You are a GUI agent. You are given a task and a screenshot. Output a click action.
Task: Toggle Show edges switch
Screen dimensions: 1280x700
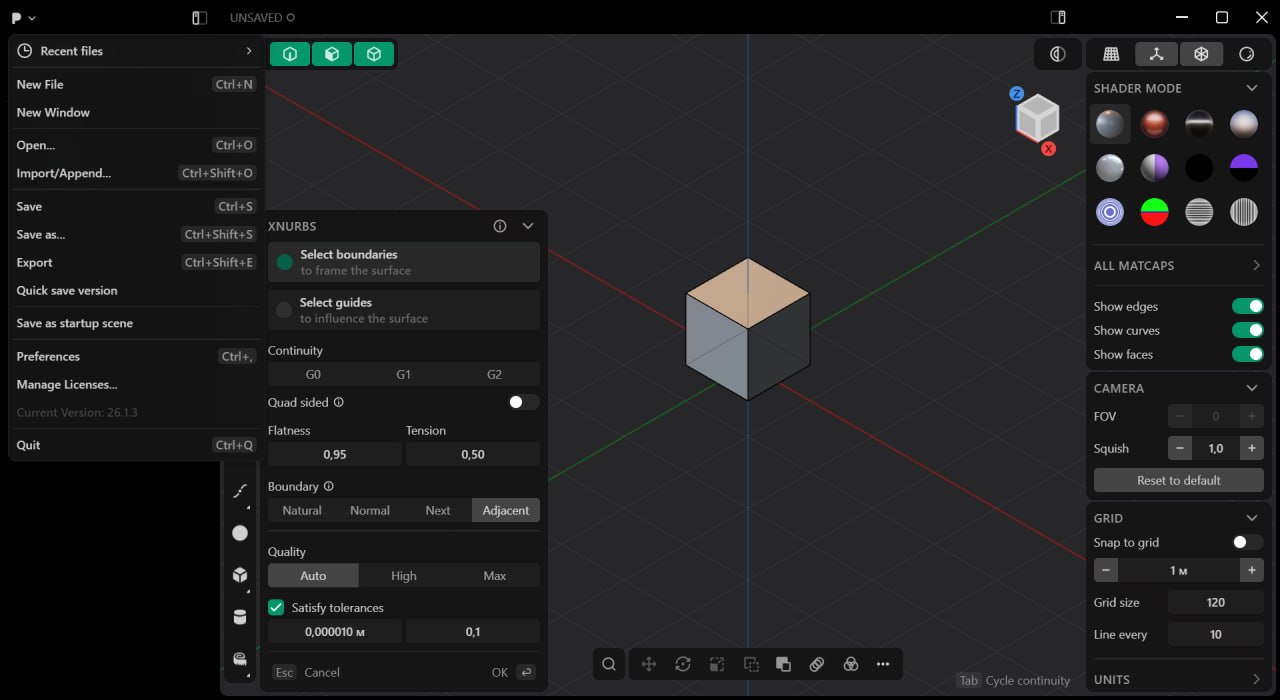(x=1247, y=306)
